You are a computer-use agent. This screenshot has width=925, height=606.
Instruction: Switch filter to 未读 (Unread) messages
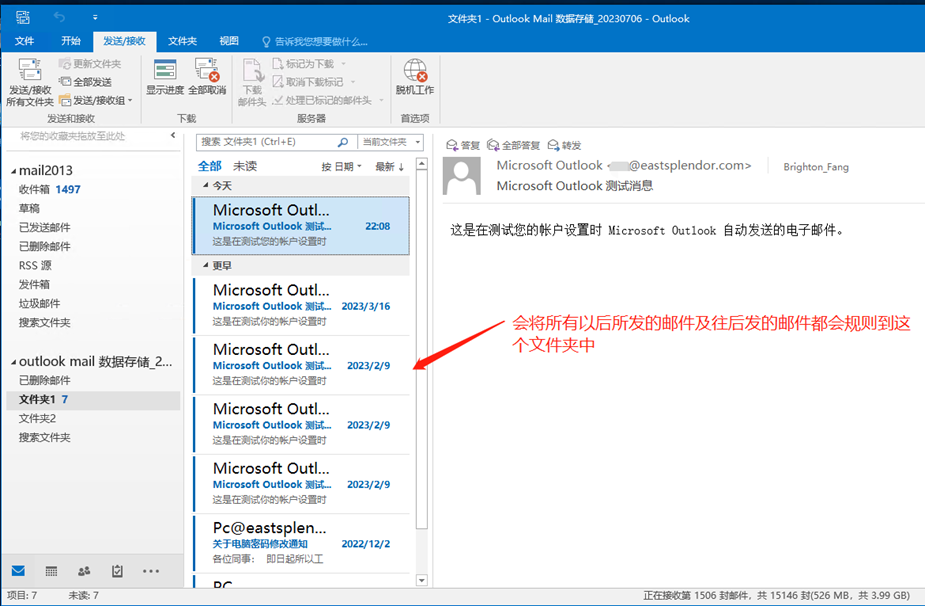[245, 166]
